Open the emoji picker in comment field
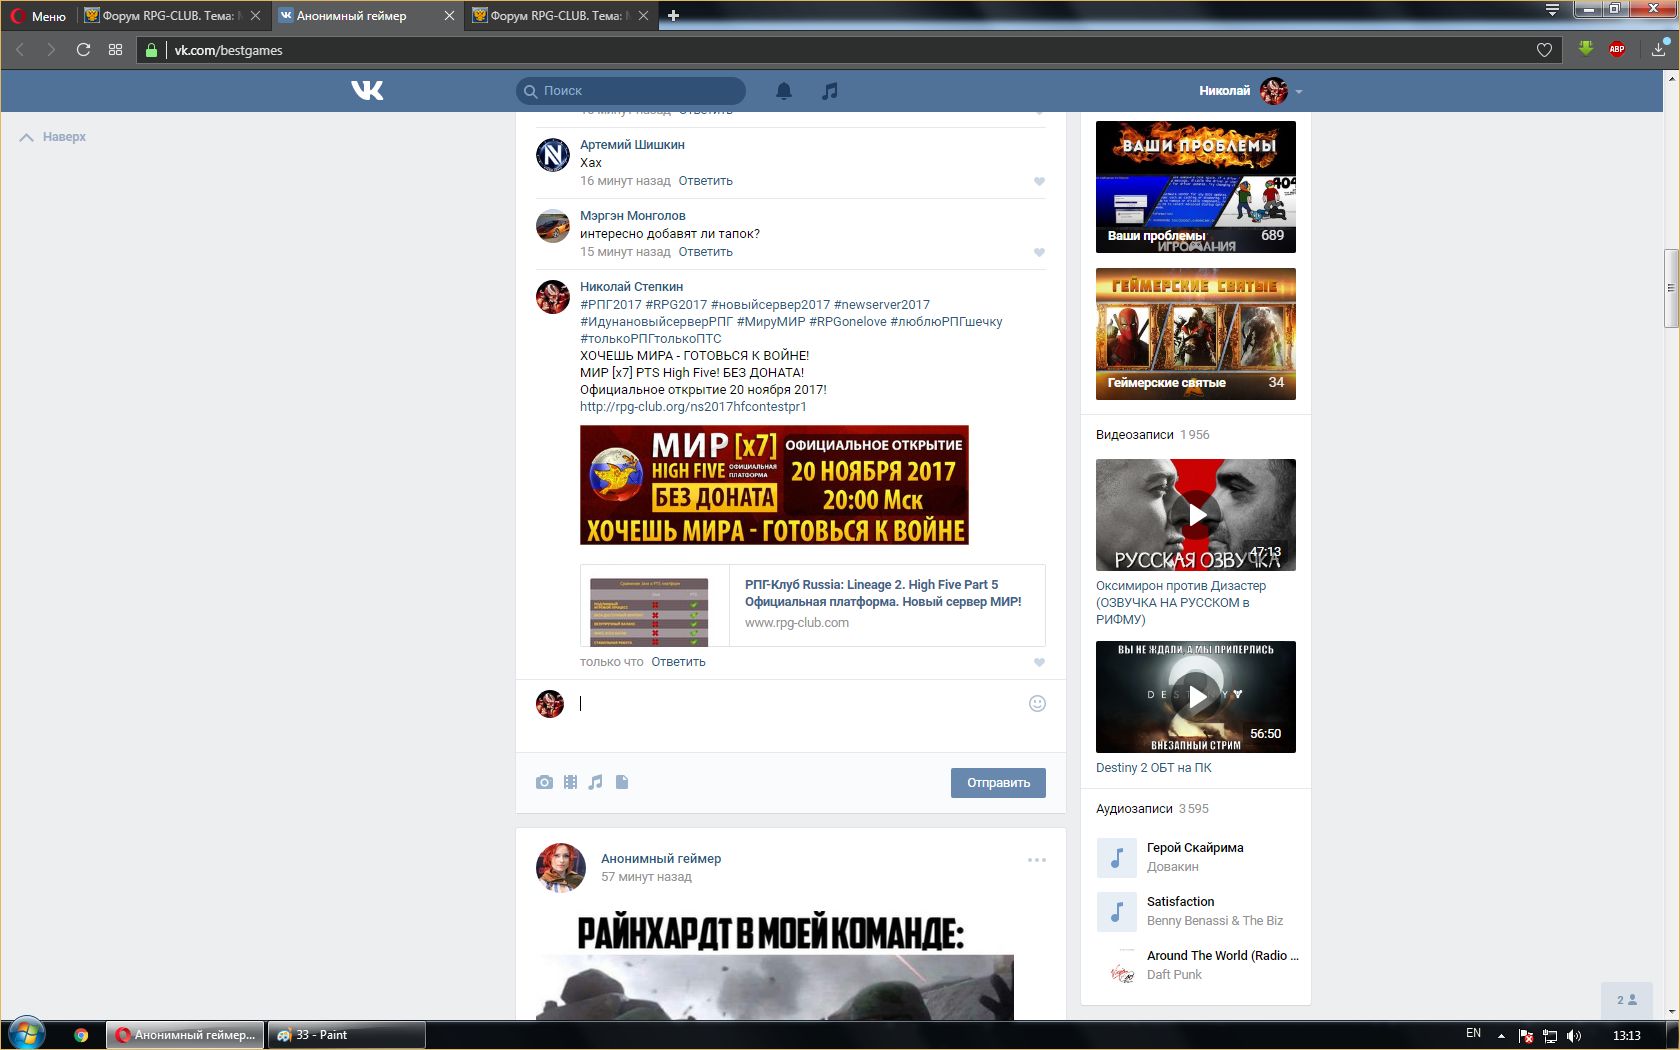 click(x=1037, y=703)
